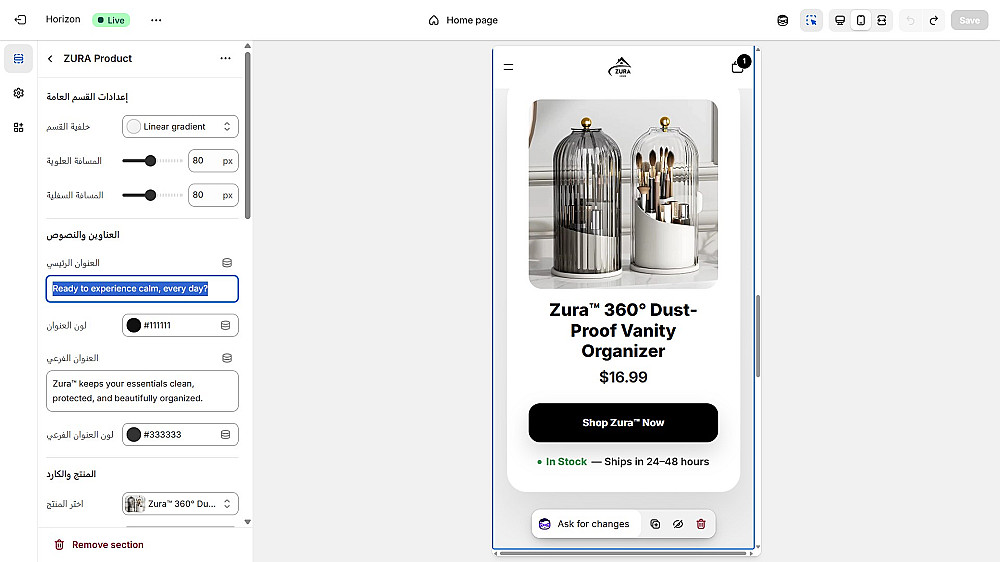This screenshot has width=1000, height=562.
Task: Click the redo arrow
Action: point(934,20)
